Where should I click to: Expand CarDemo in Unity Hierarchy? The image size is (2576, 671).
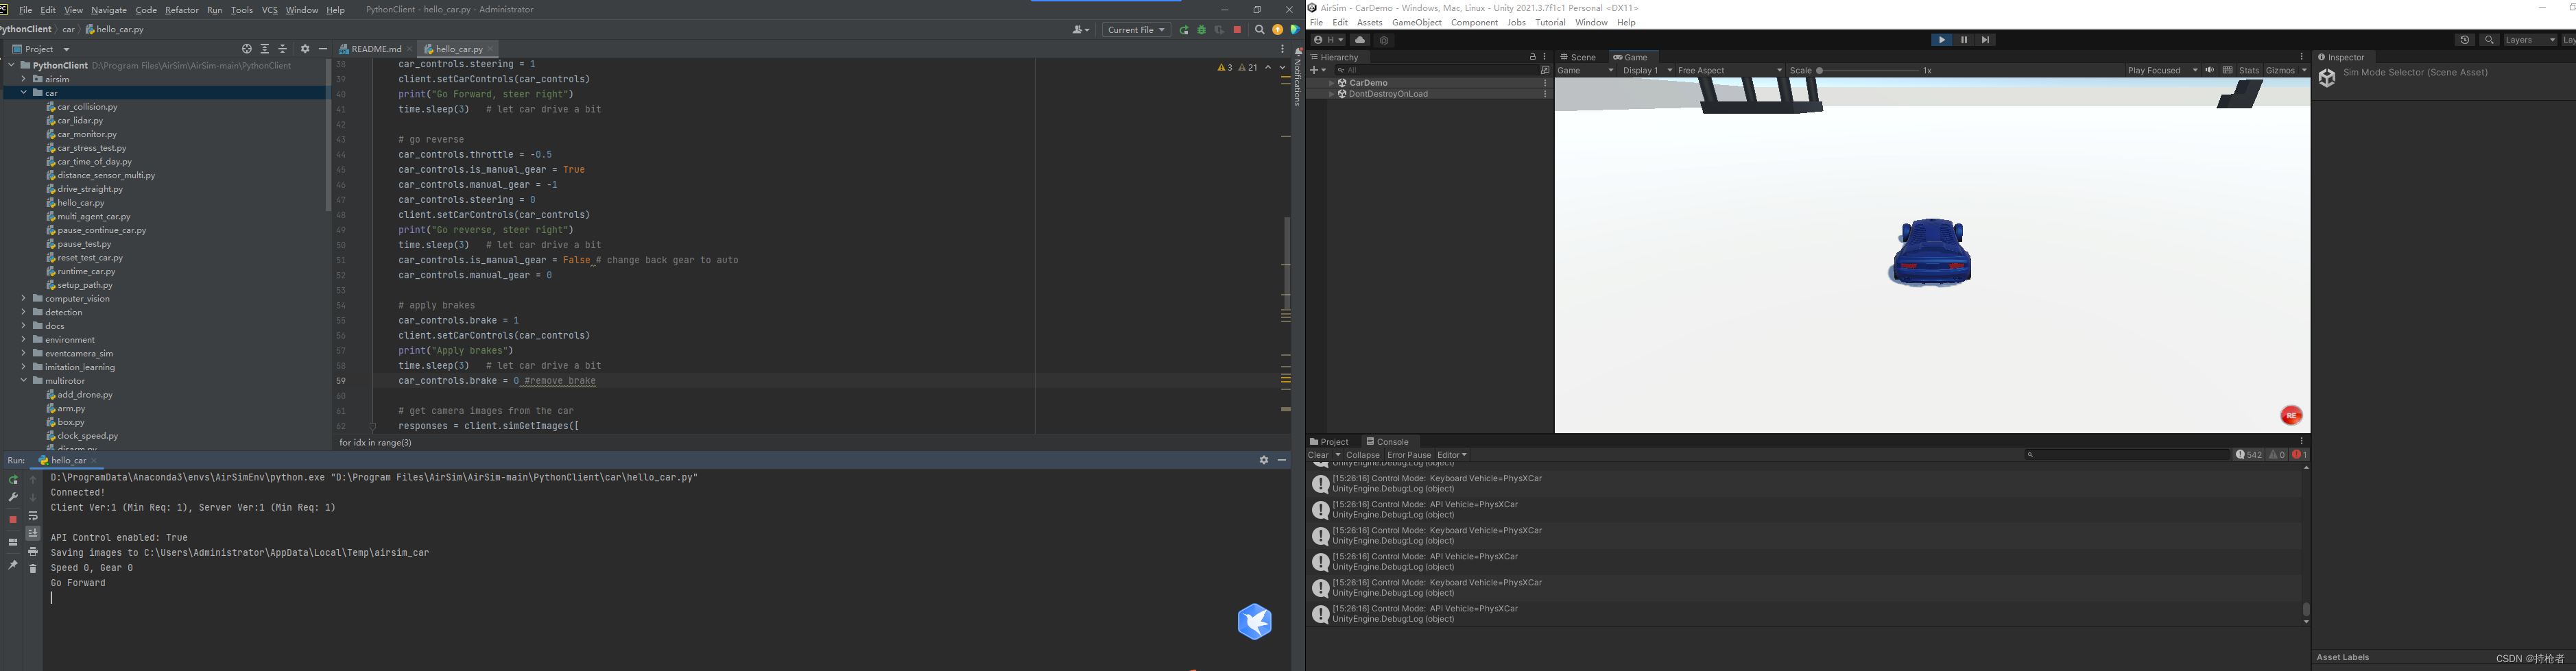pos(1331,83)
